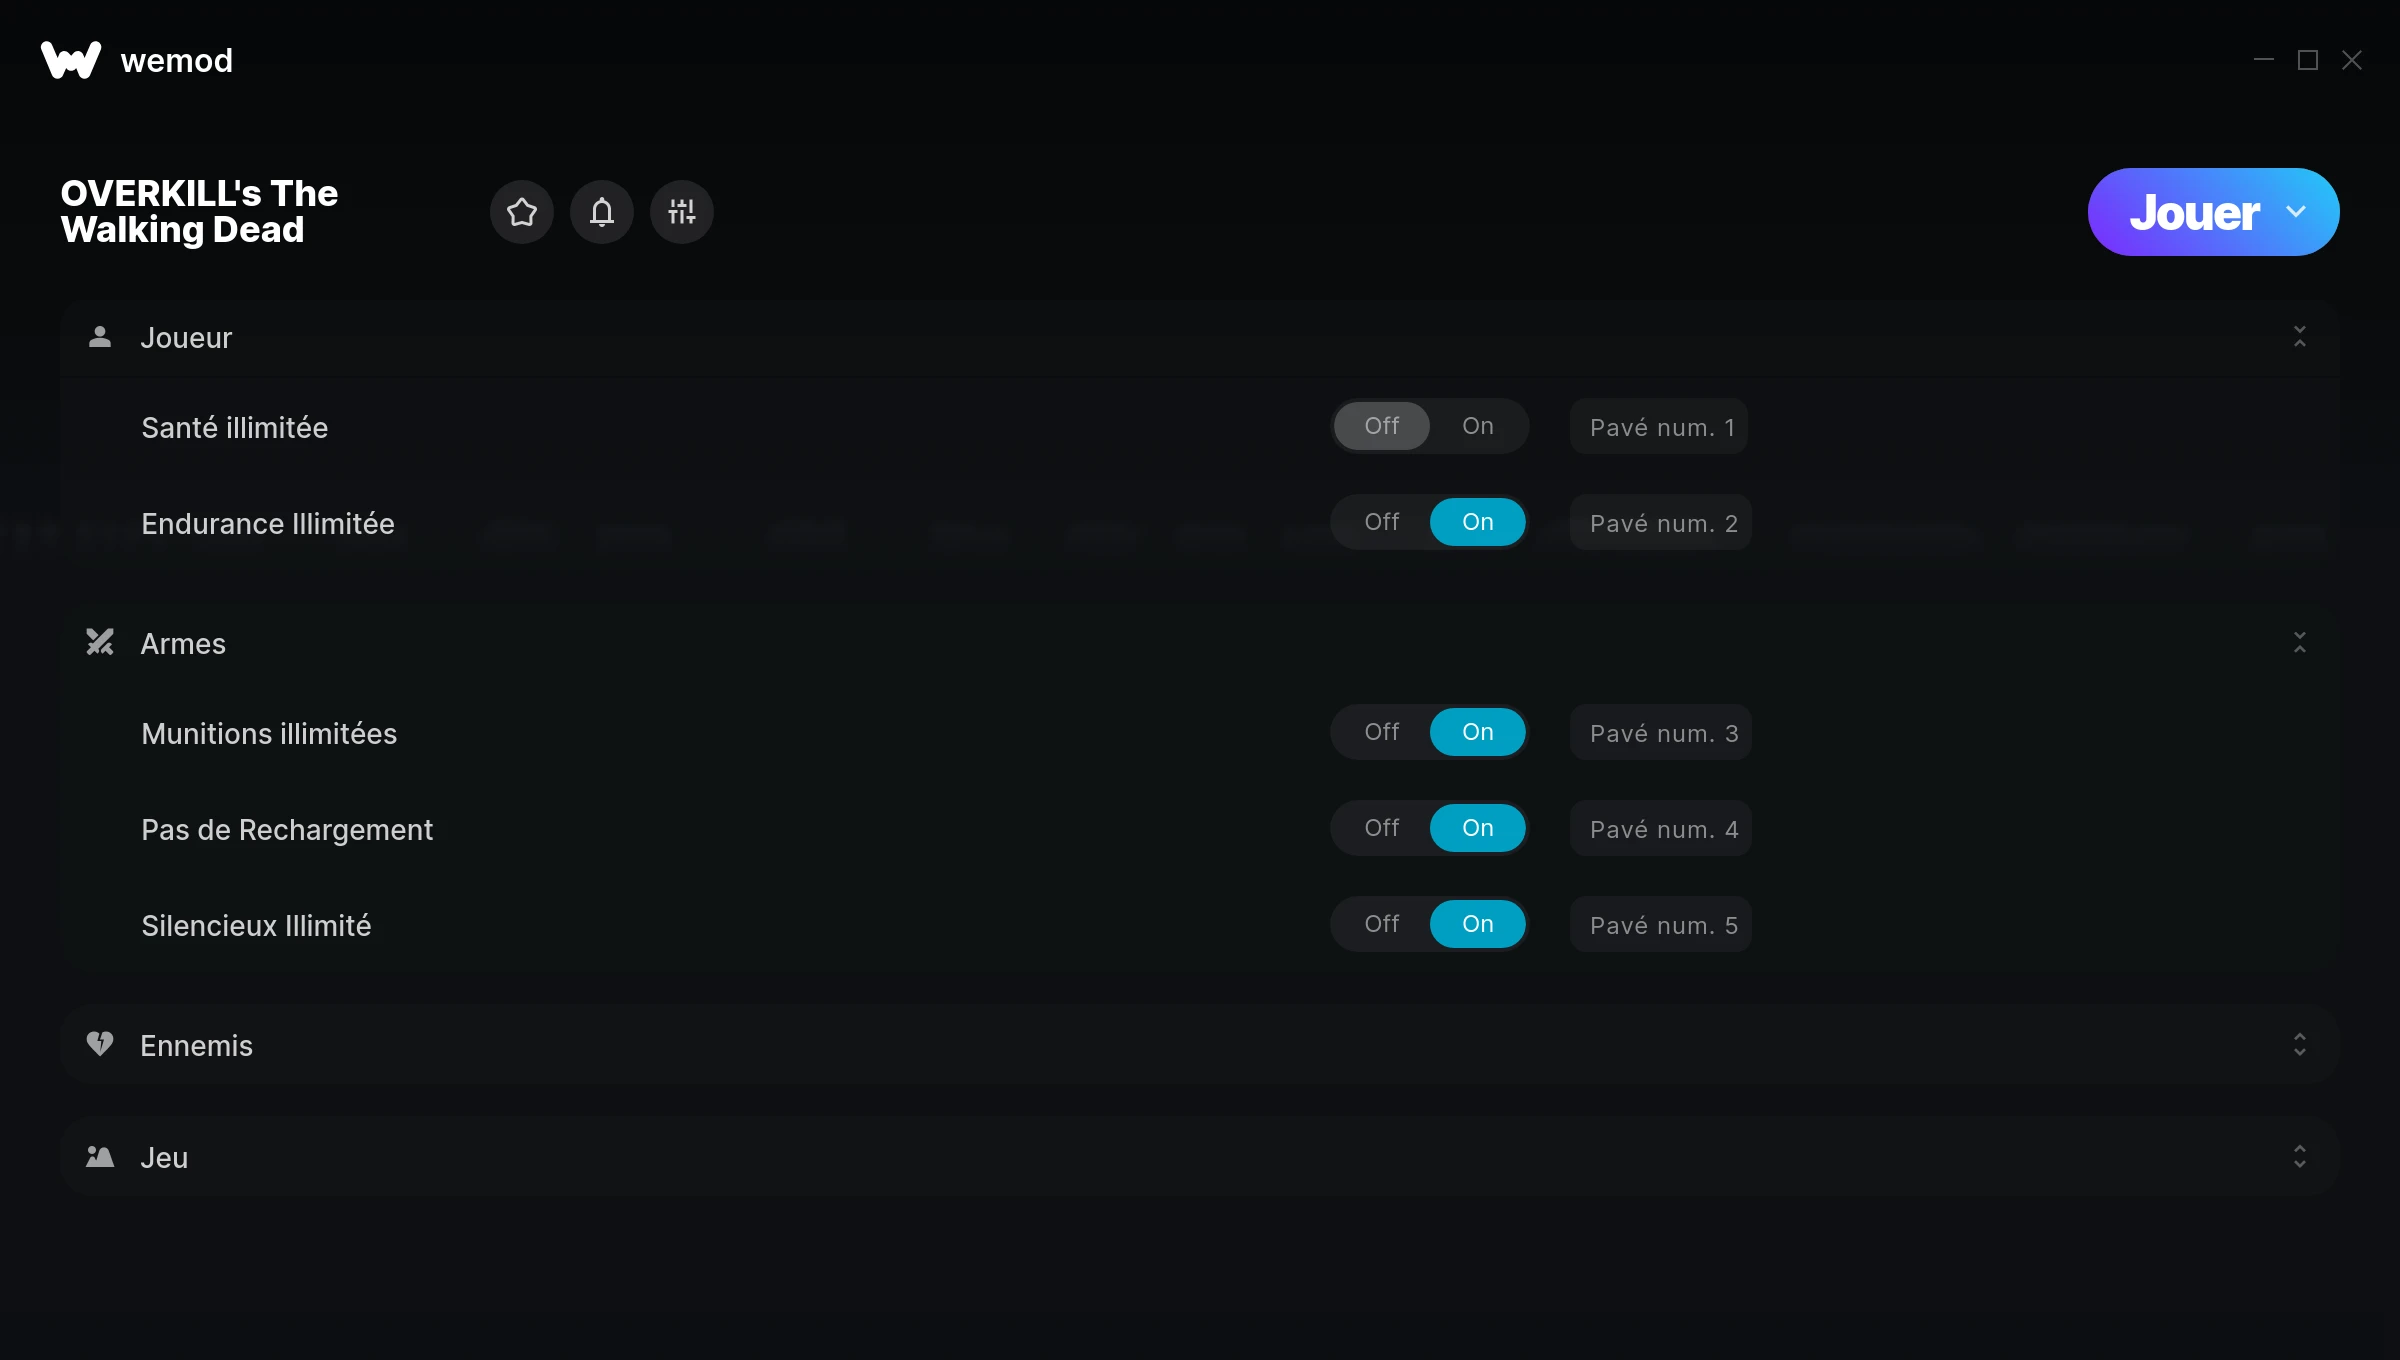Click the notification bell icon
The width and height of the screenshot is (2400, 1360).
601,212
